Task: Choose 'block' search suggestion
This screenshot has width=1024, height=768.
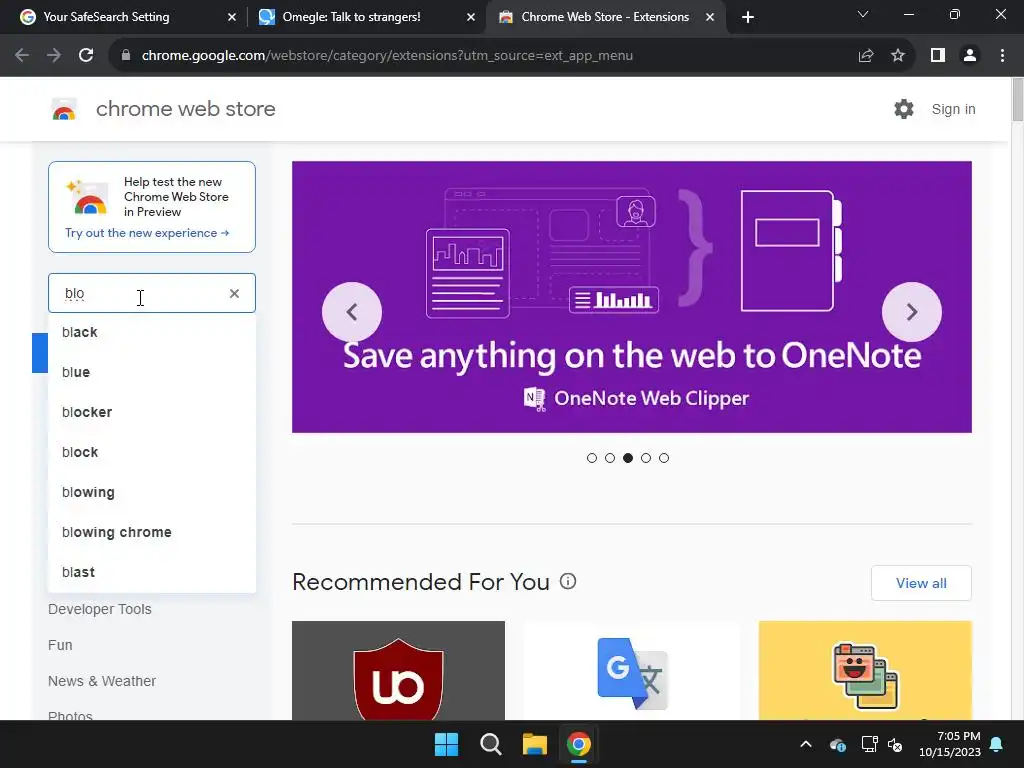Action: (152, 452)
